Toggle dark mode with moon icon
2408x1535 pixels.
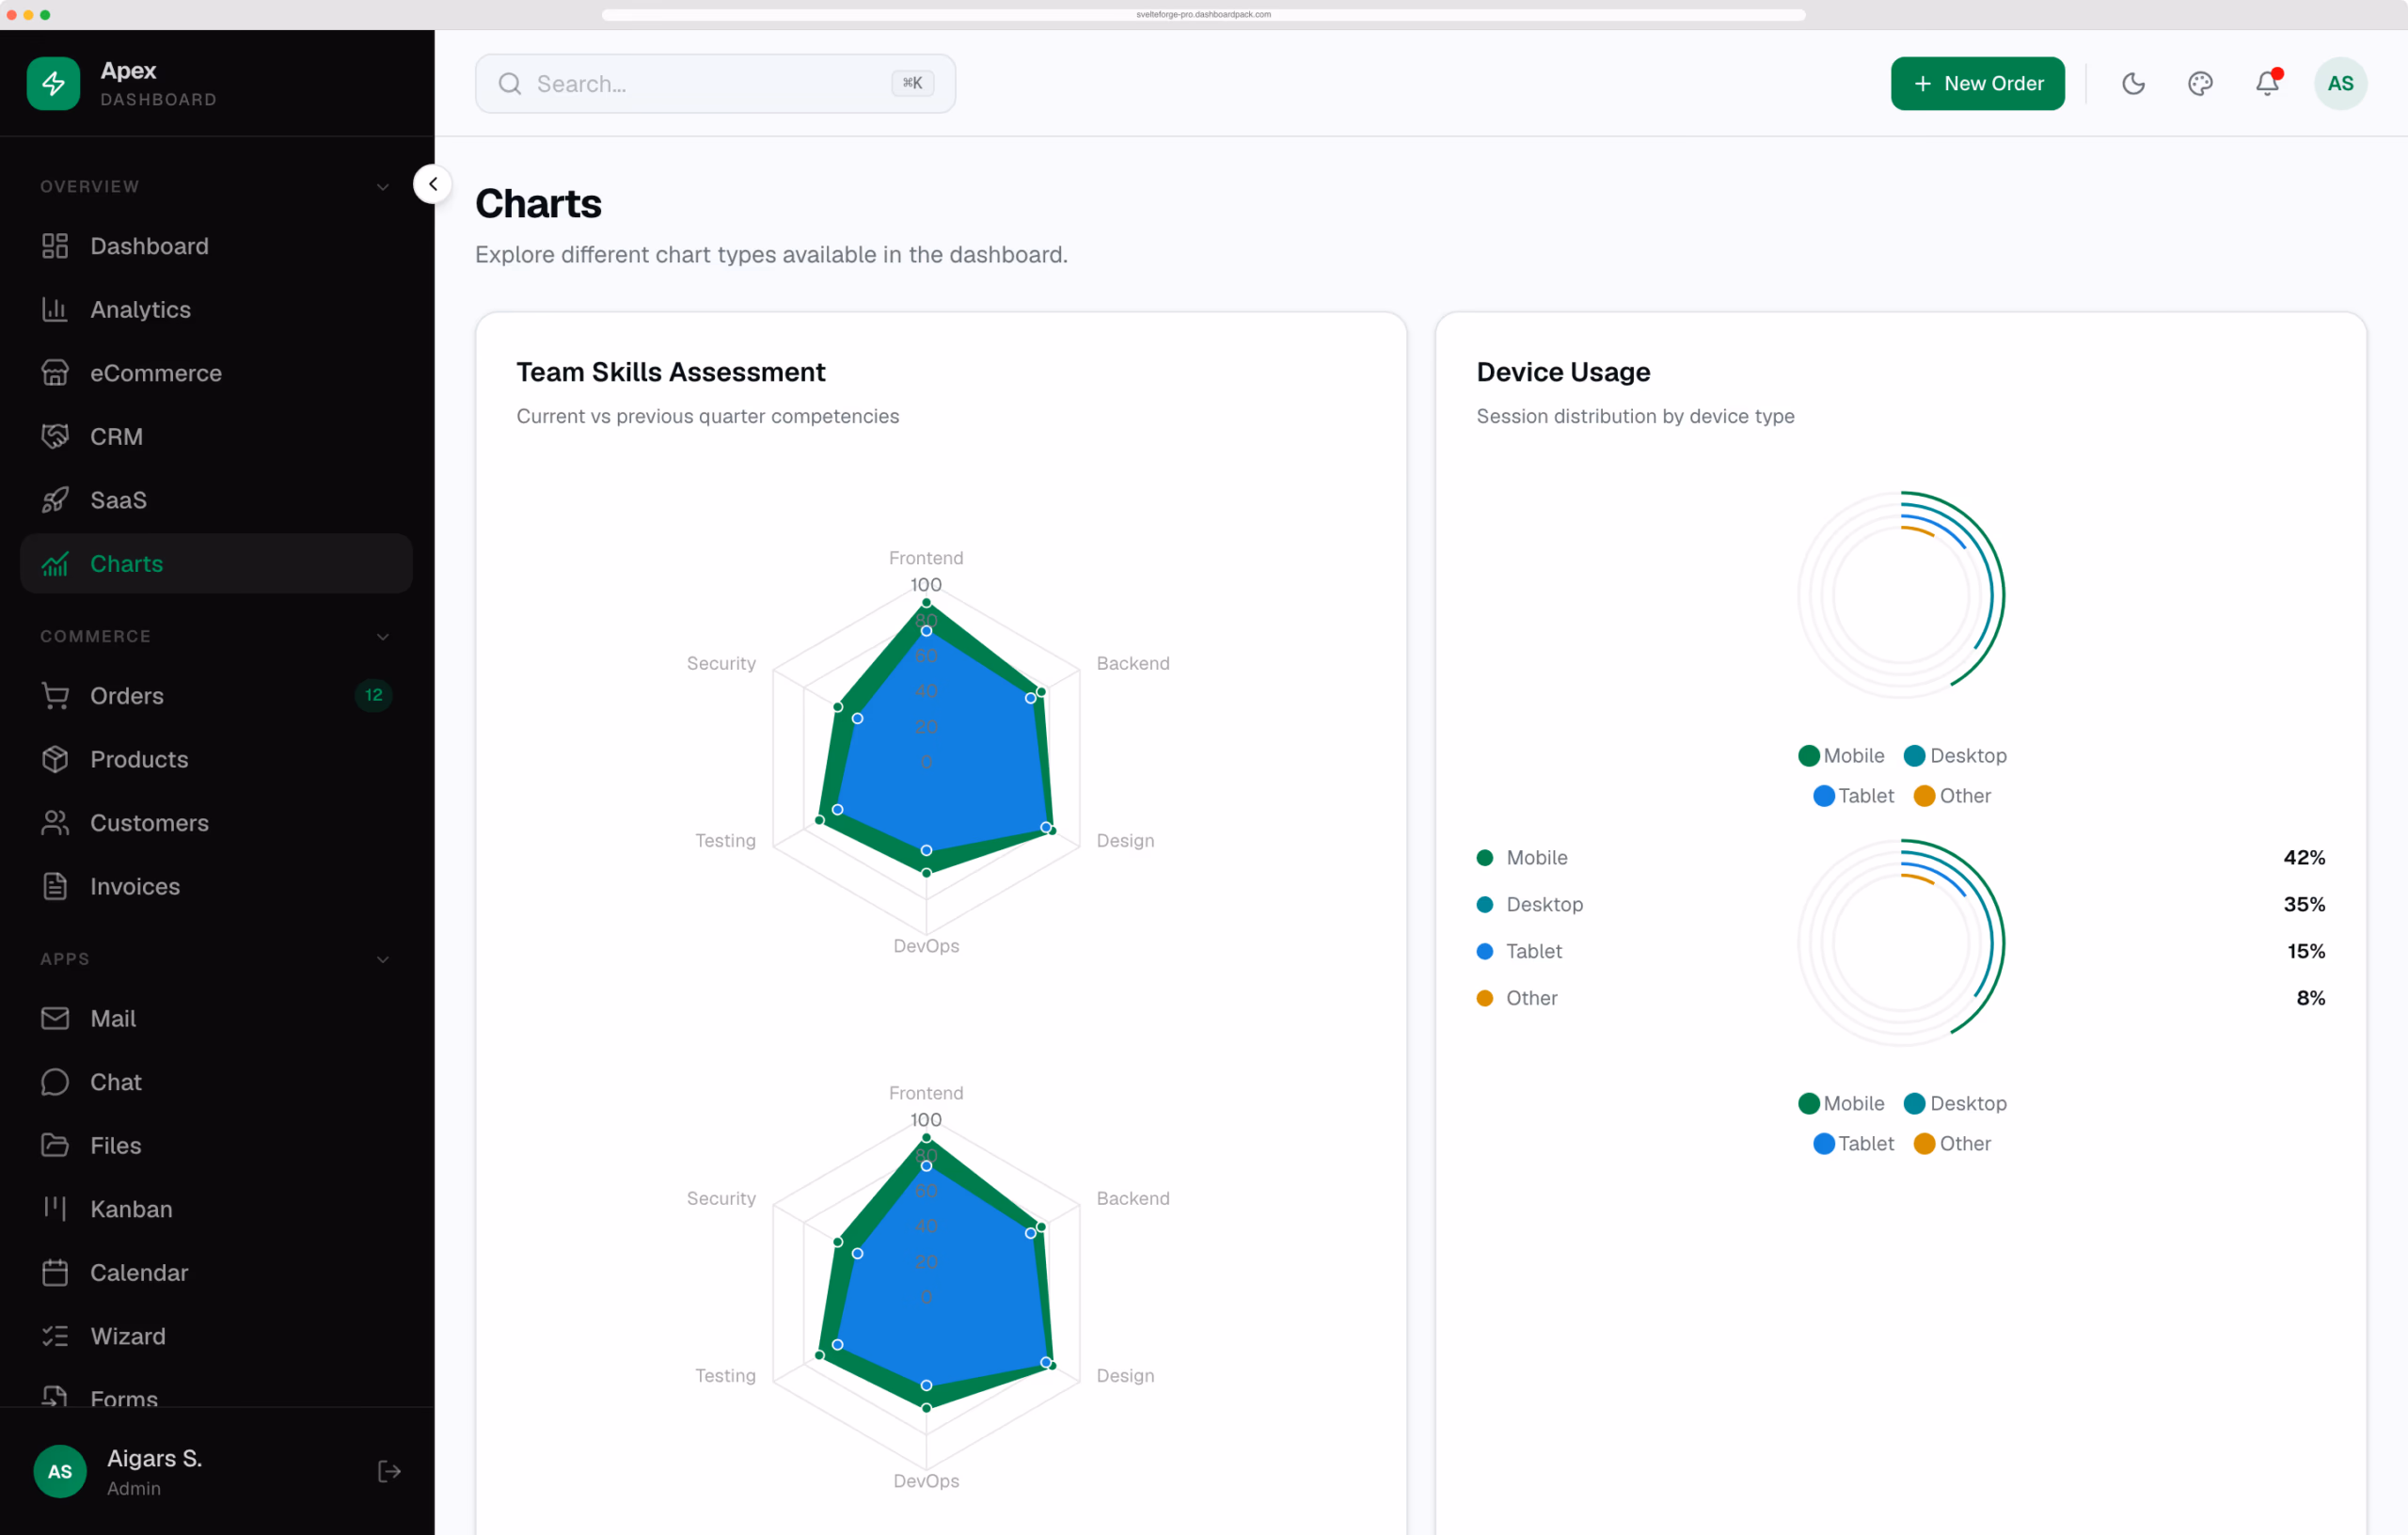2133,83
